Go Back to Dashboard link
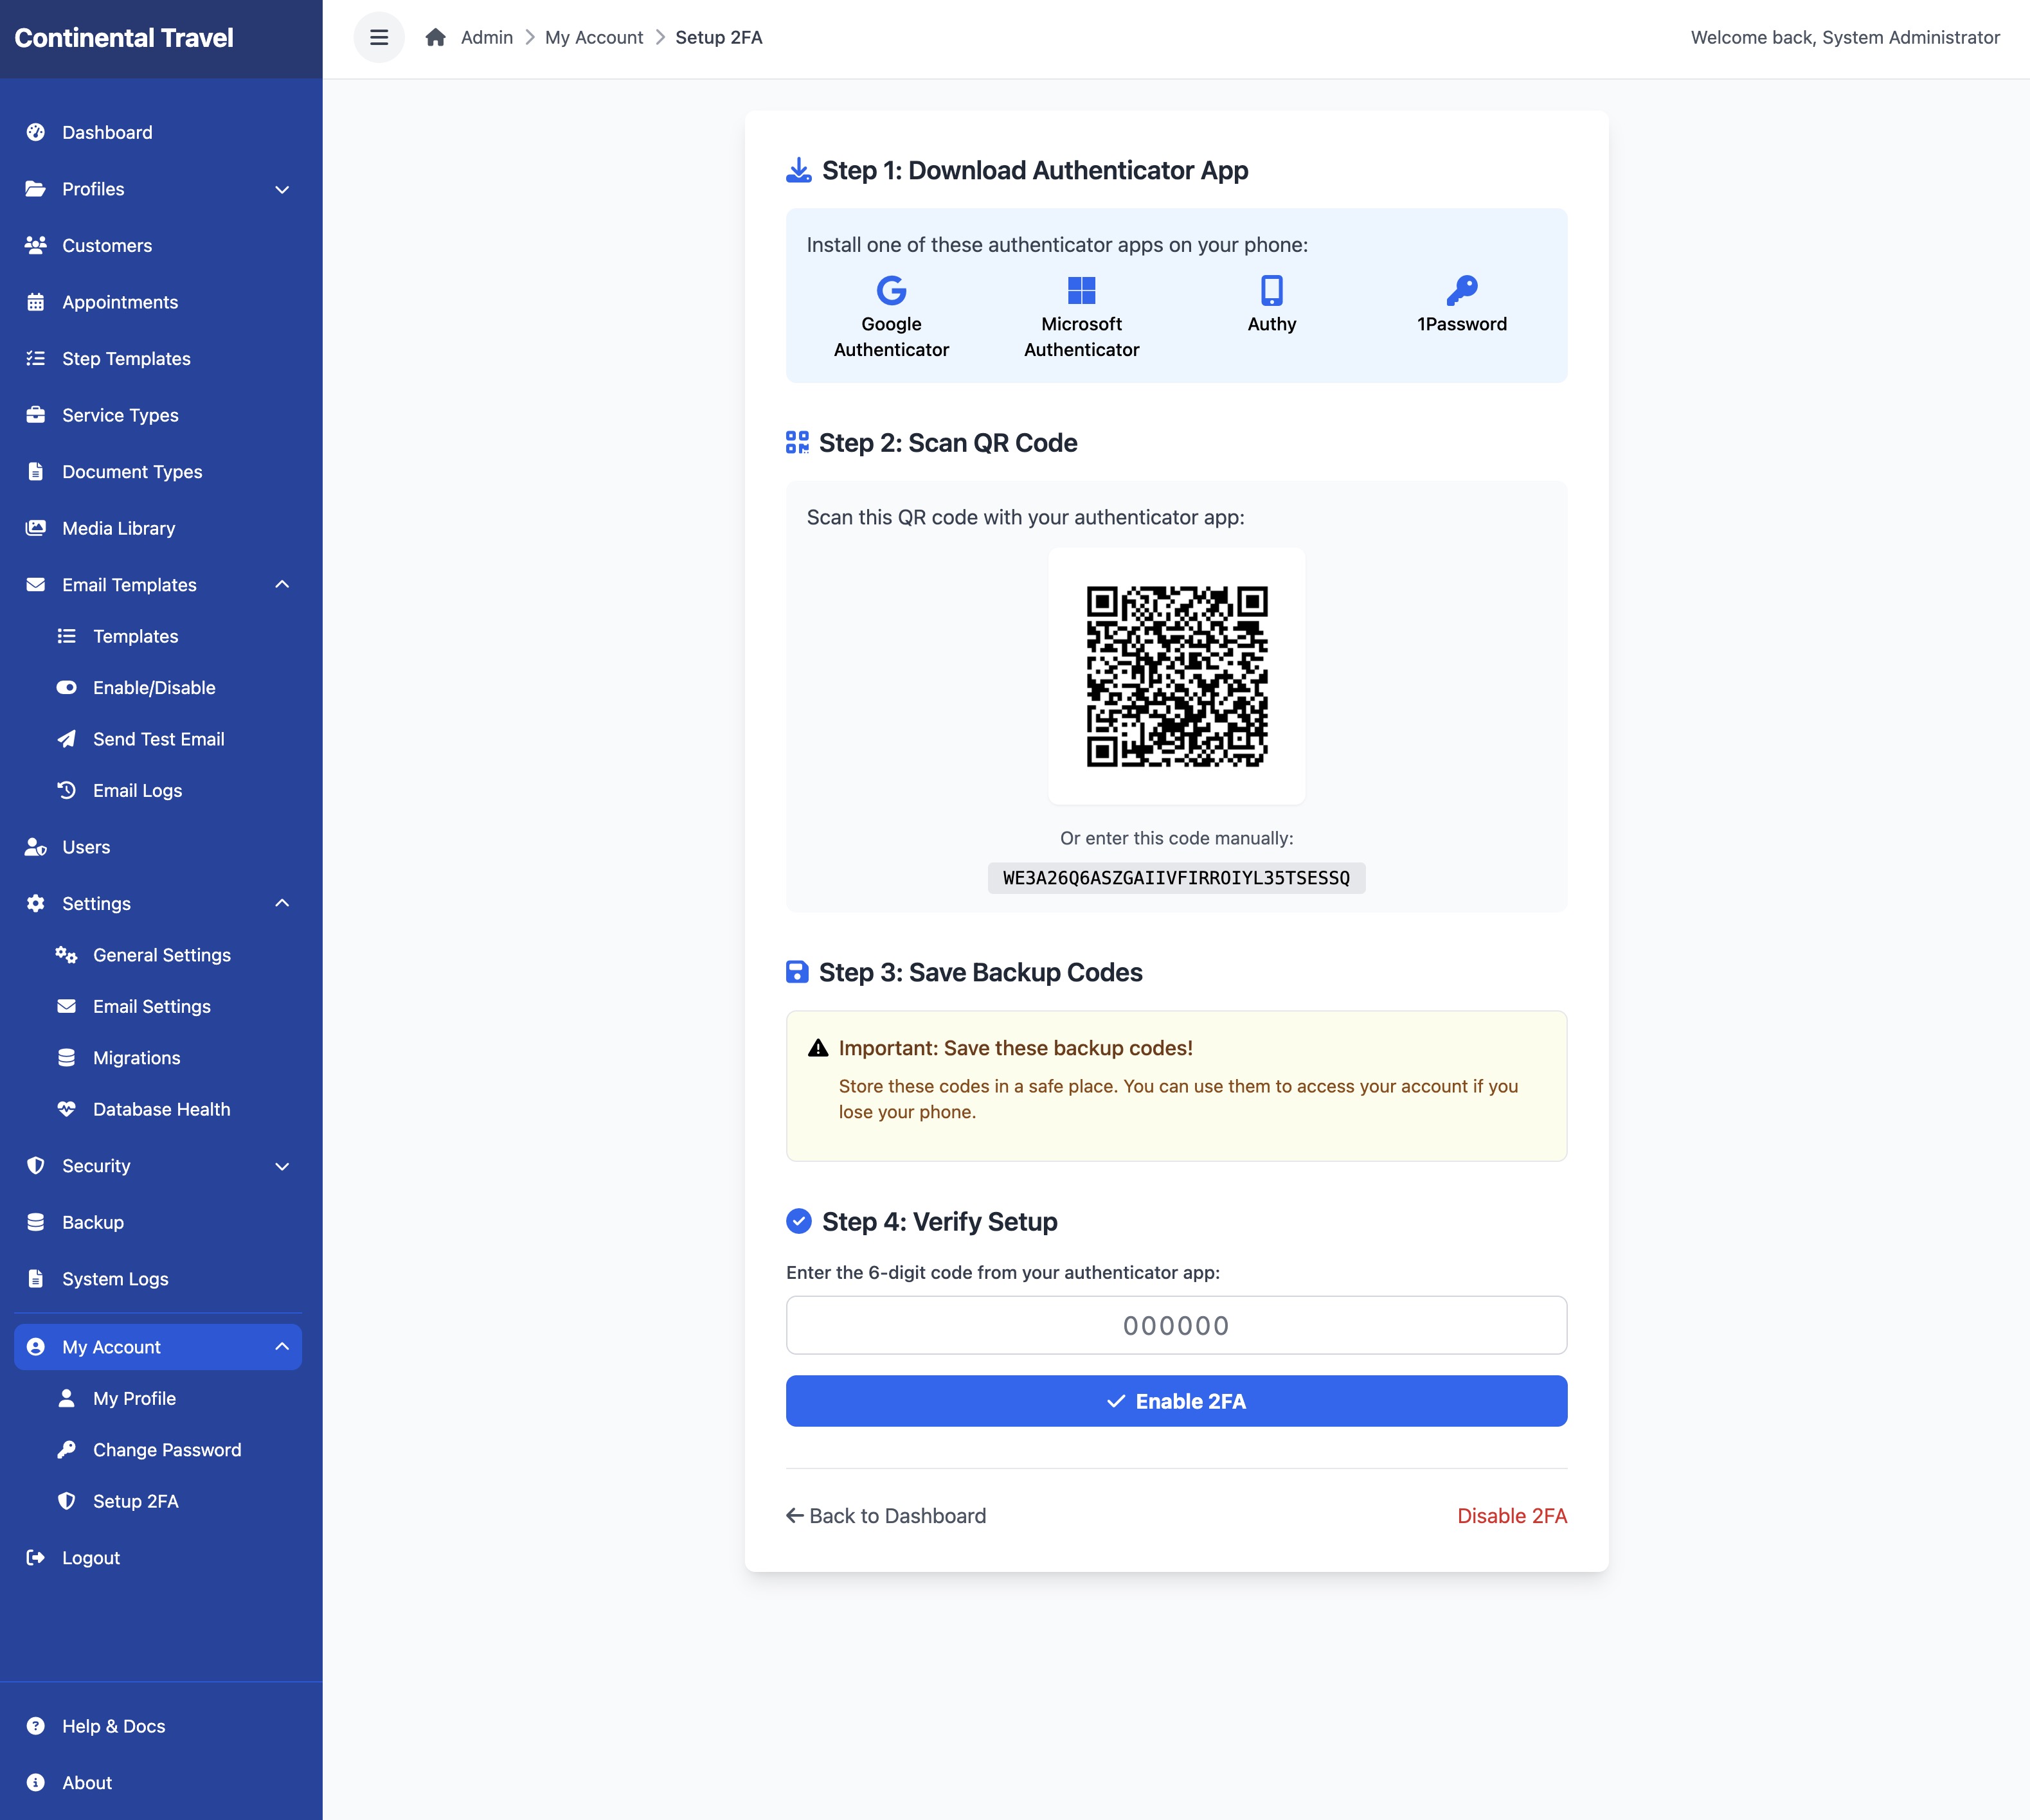 point(886,1516)
